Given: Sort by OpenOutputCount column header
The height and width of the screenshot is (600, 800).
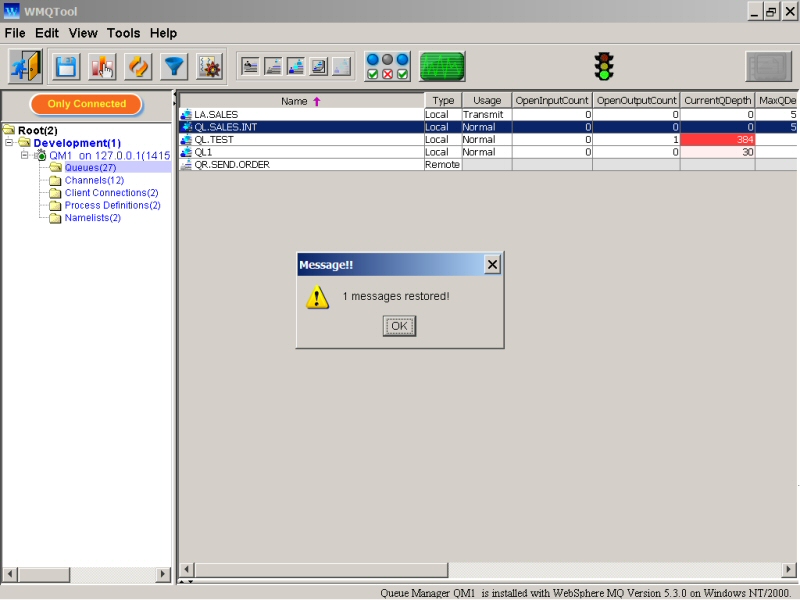Looking at the screenshot, I should tap(636, 101).
